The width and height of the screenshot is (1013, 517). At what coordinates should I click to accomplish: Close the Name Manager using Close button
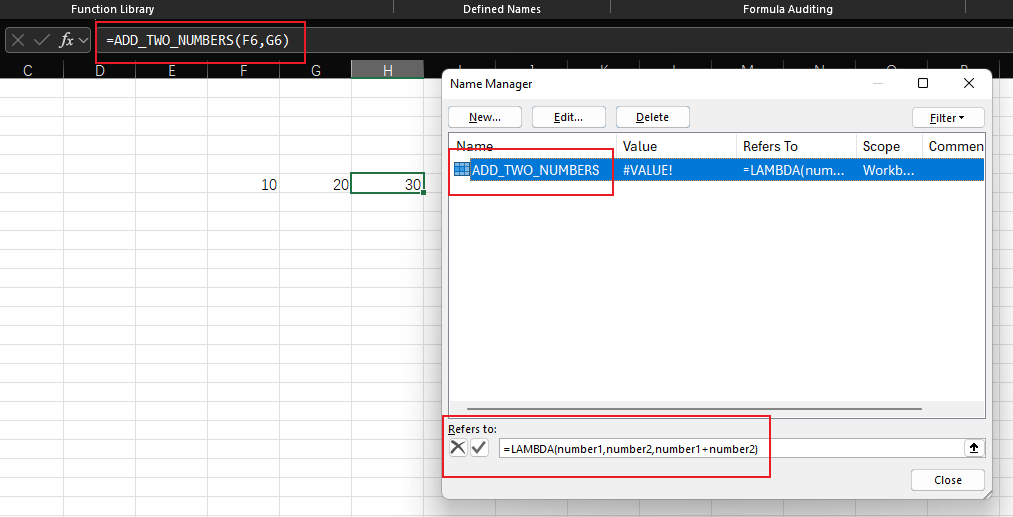pyautogui.click(x=947, y=480)
